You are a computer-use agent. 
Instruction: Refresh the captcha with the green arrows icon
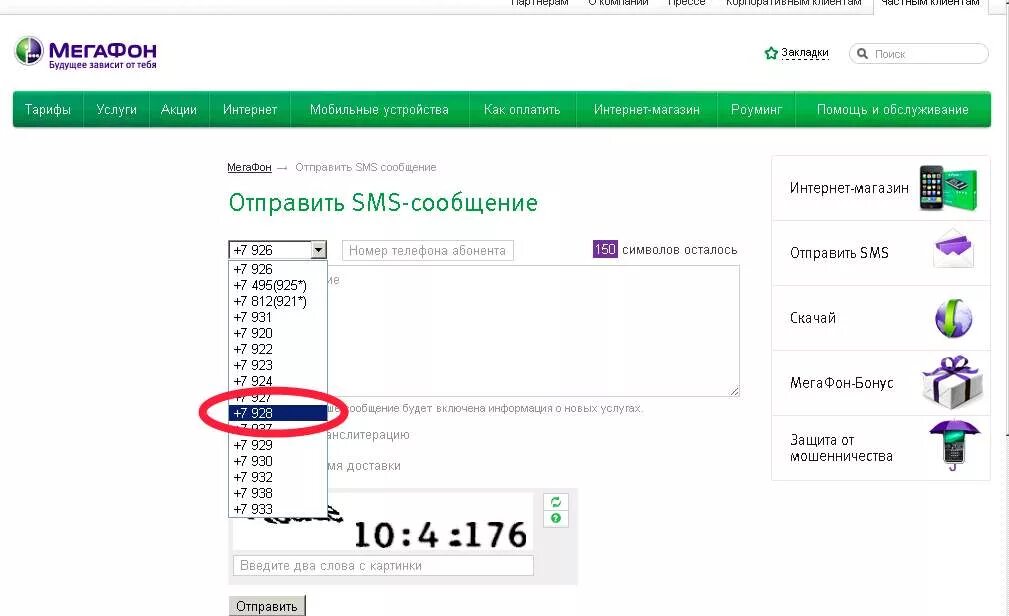point(555,502)
